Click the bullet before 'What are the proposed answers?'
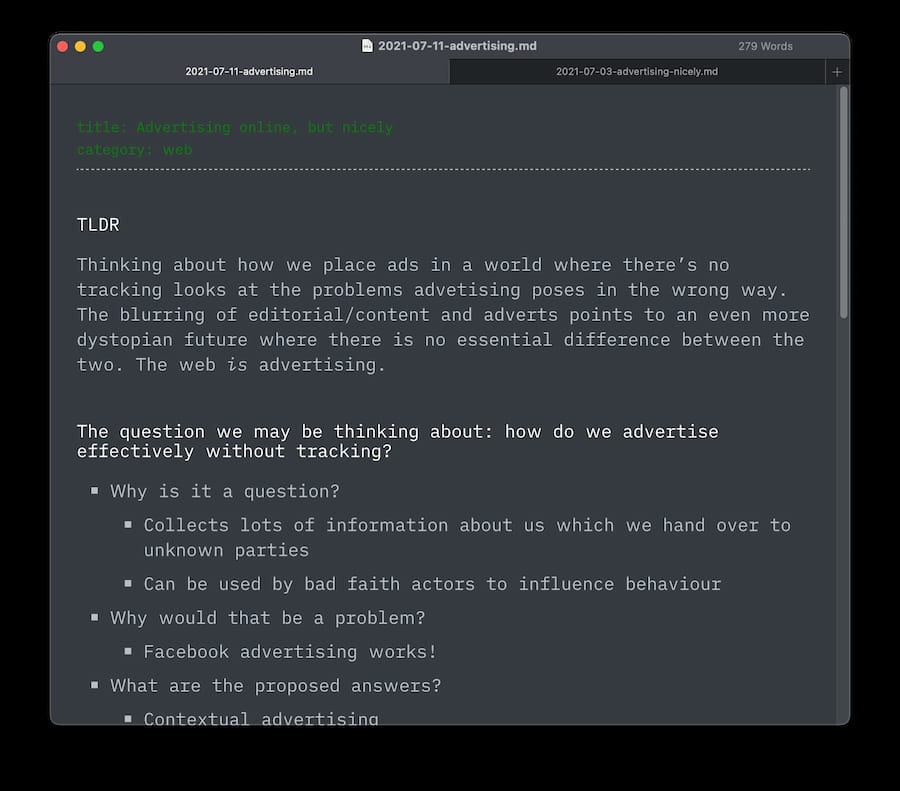Screen dimensions: 900x791 tap(95, 685)
